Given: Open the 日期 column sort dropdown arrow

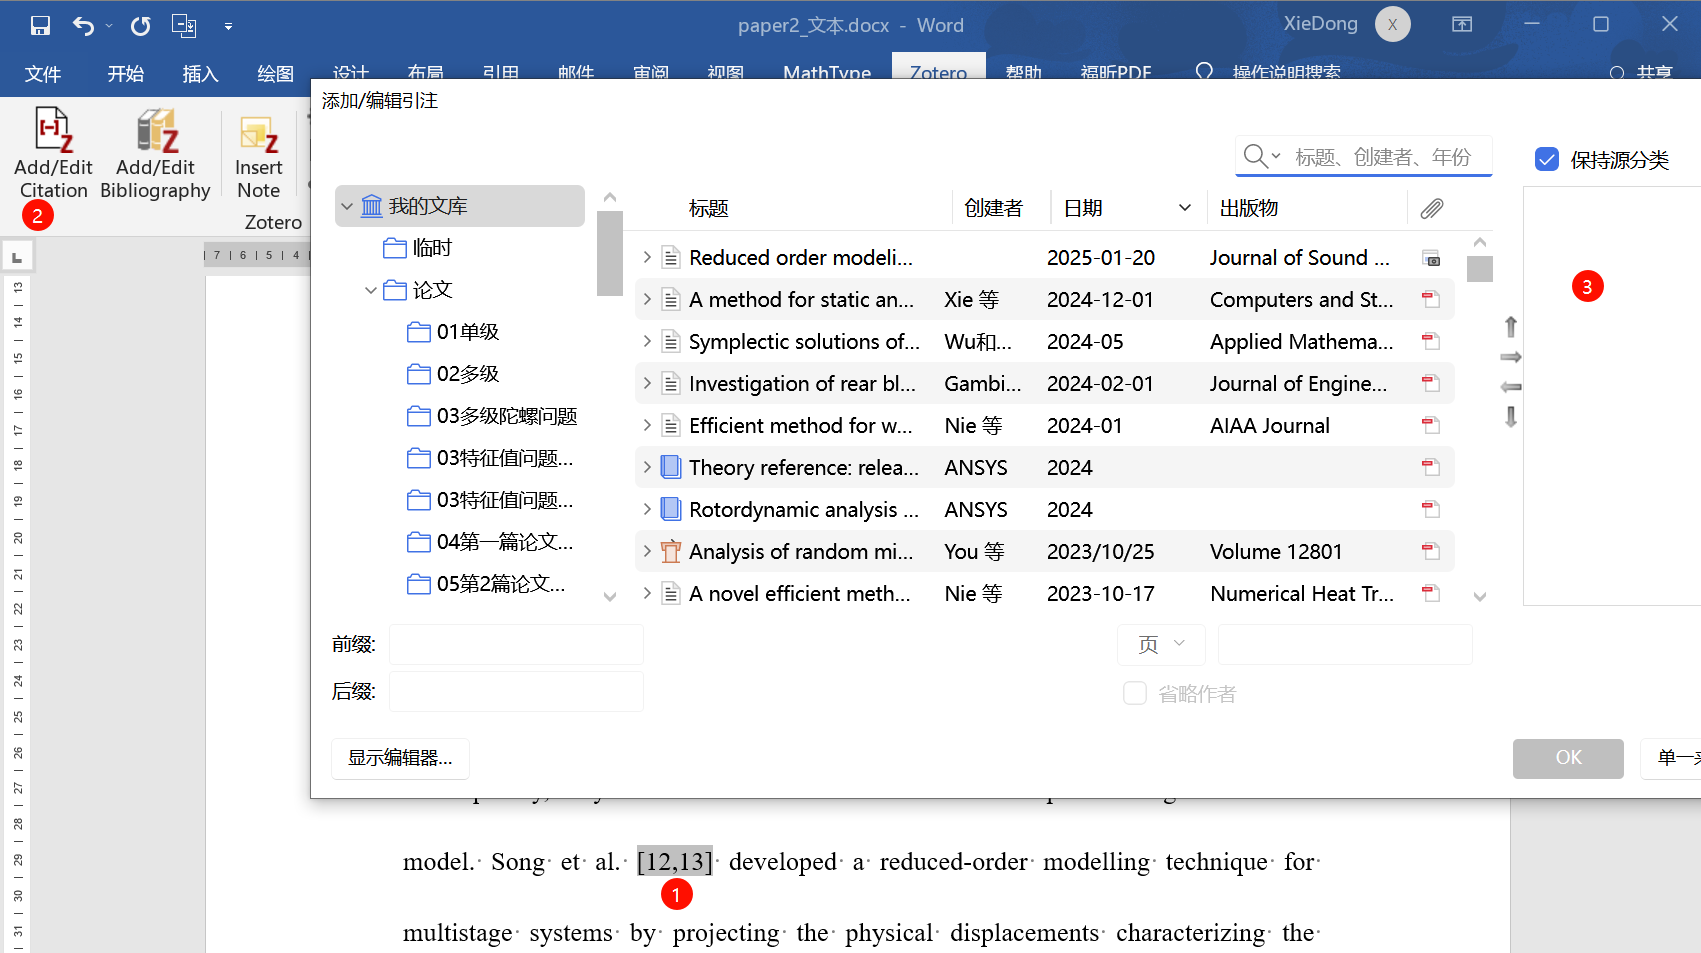Looking at the screenshot, I should [x=1185, y=208].
